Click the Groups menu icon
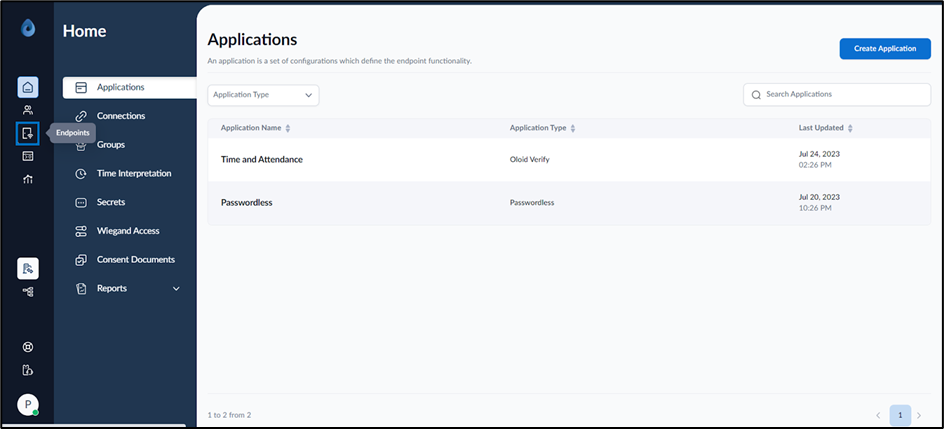The image size is (944, 429). [x=81, y=145]
